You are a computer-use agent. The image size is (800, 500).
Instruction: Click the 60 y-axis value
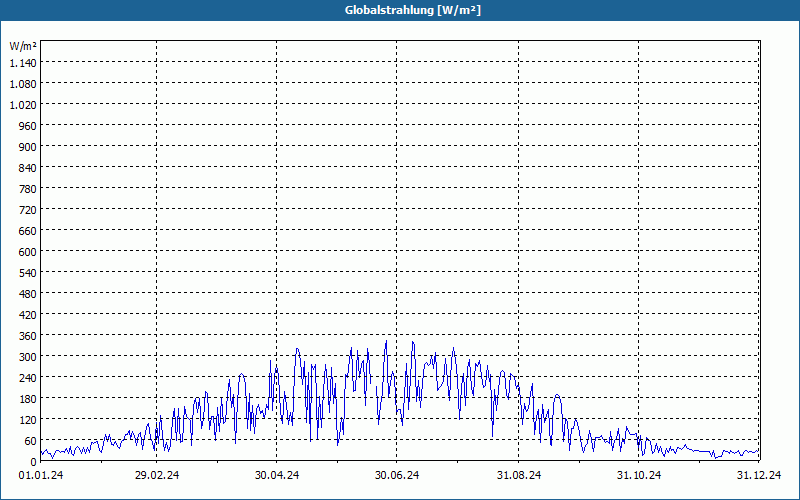click(x=31, y=441)
